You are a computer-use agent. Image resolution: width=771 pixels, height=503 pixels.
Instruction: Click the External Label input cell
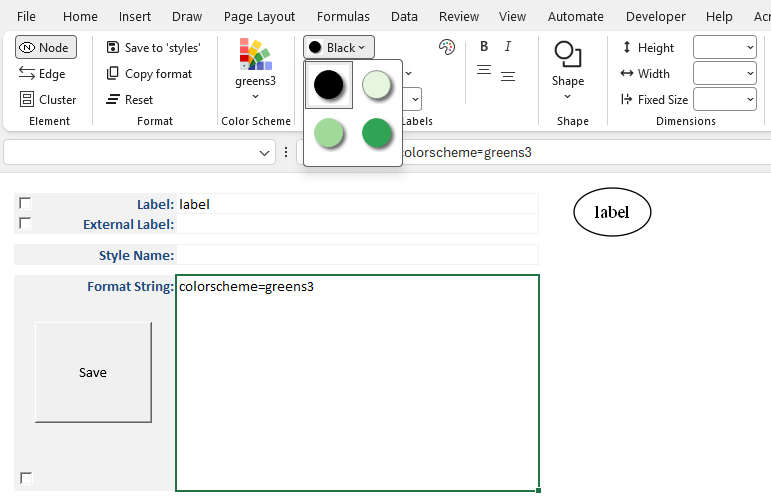click(357, 224)
